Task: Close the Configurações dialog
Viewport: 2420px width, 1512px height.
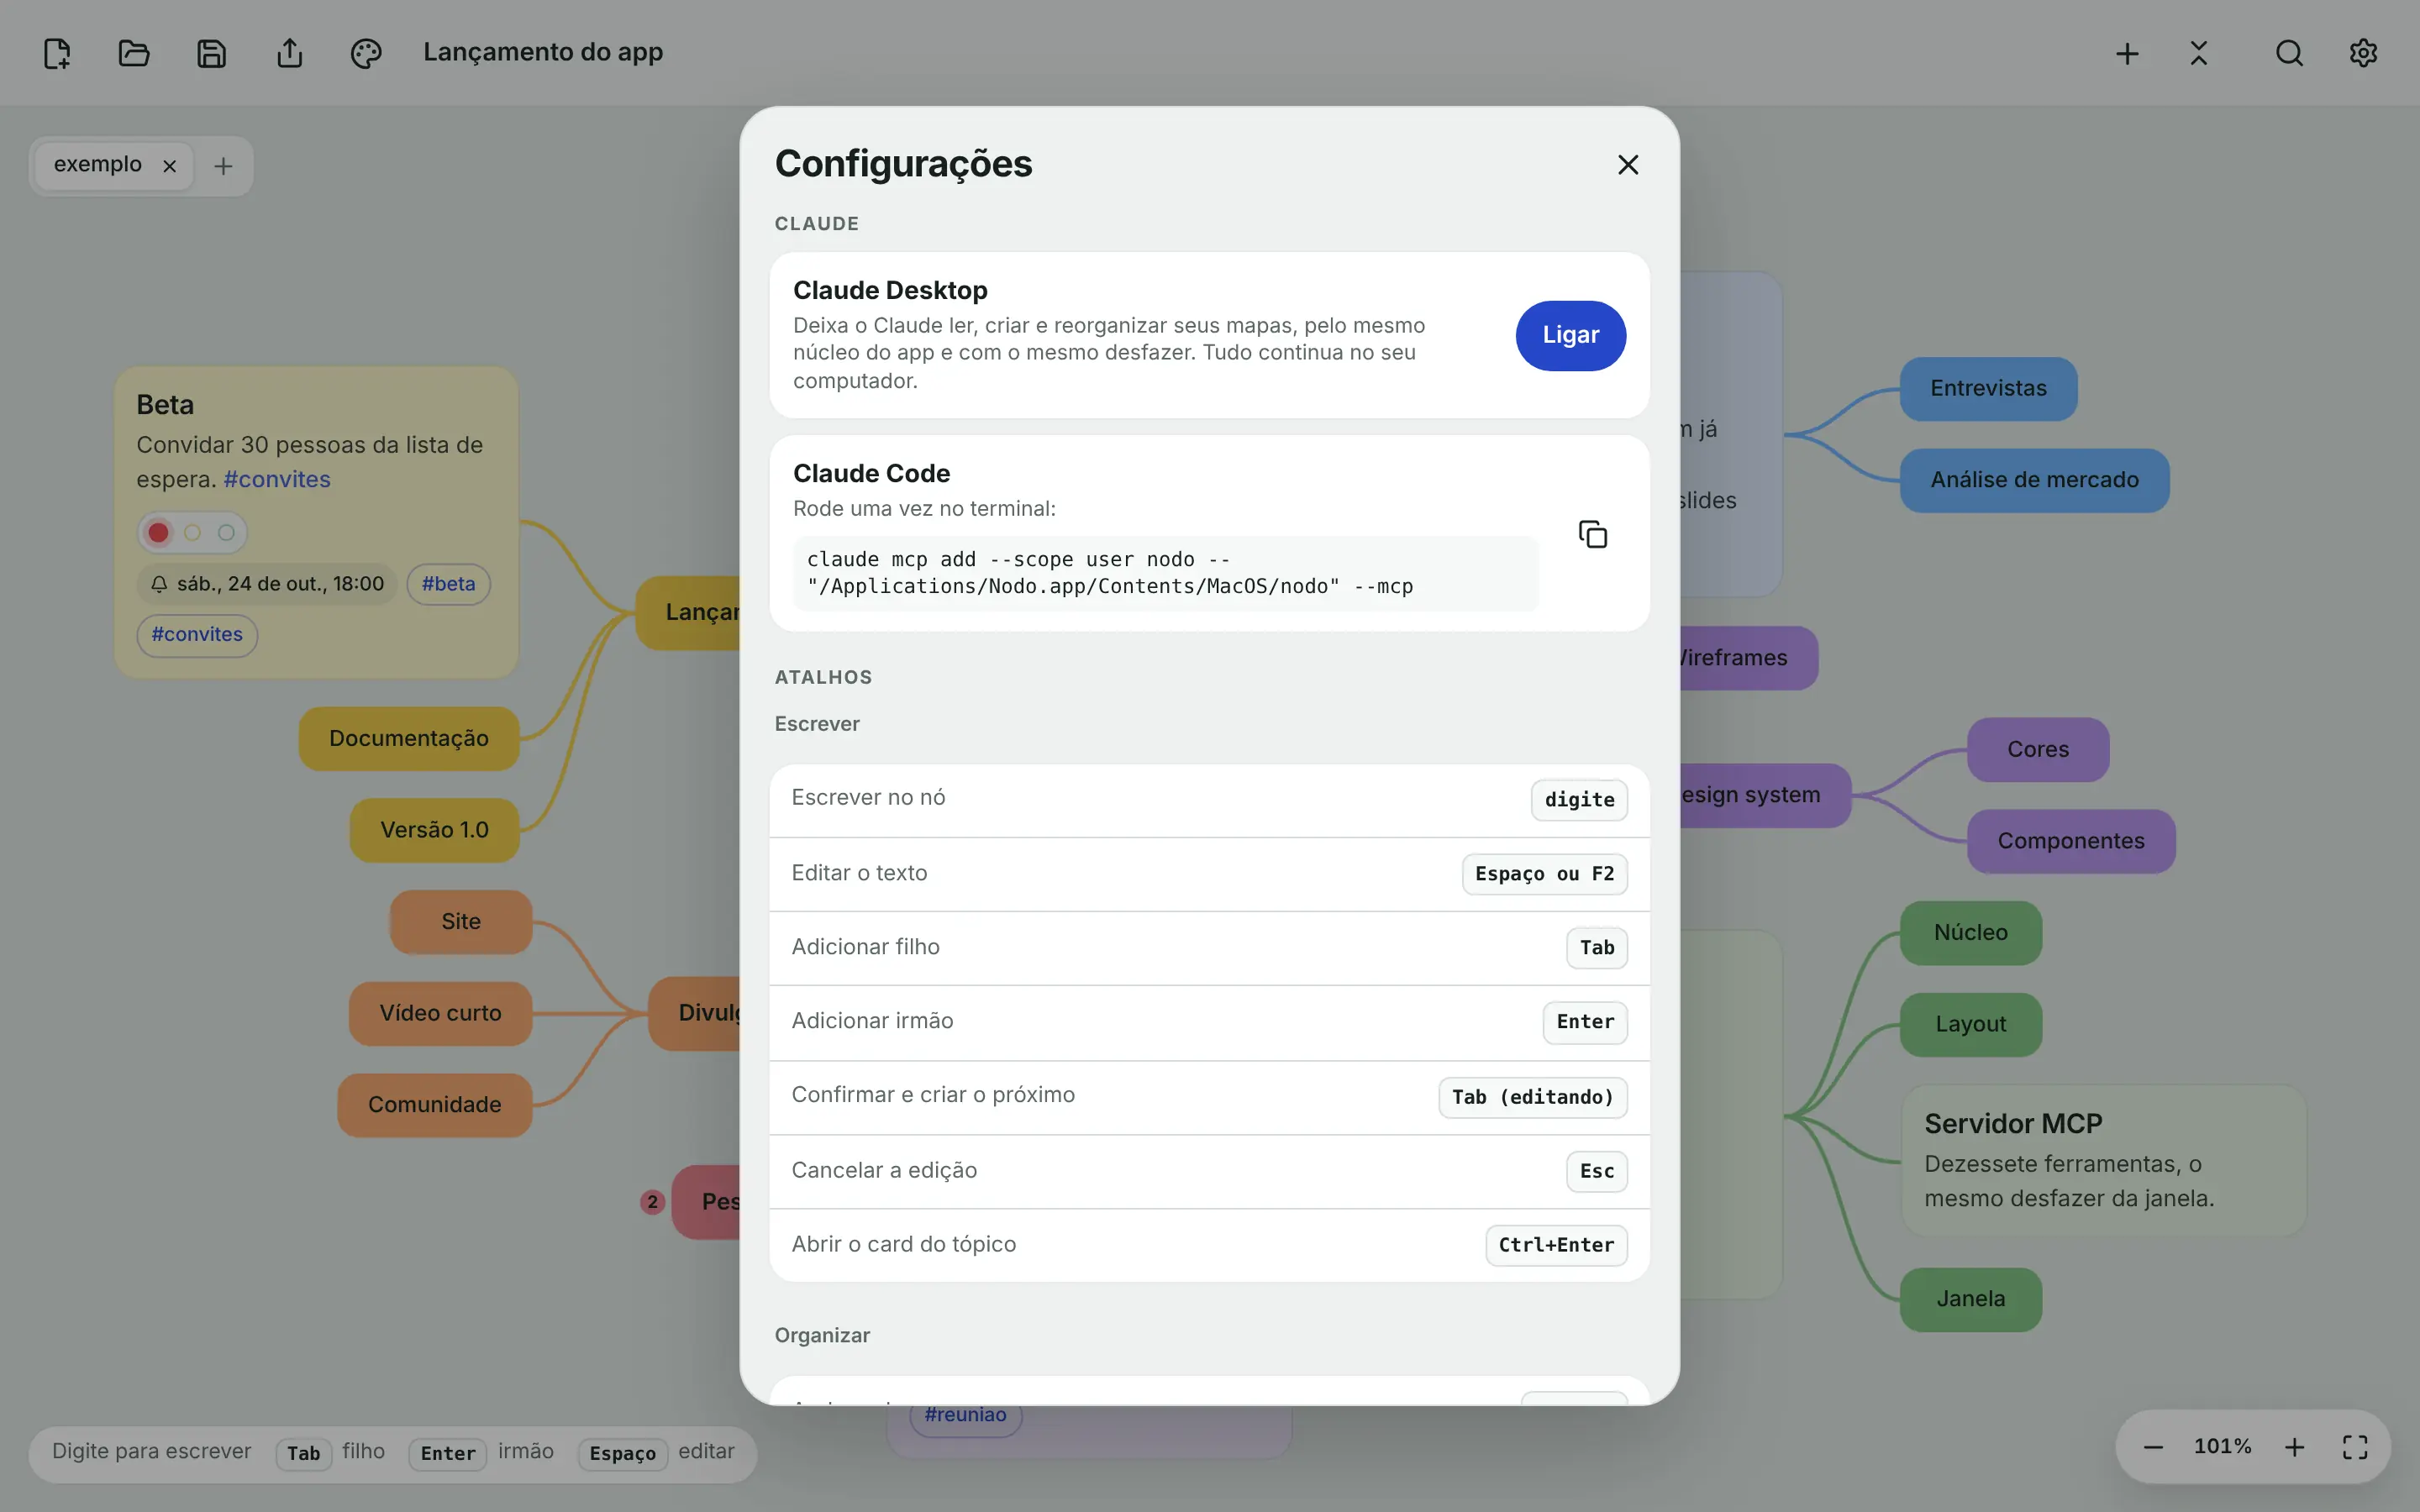Action: point(1628,164)
